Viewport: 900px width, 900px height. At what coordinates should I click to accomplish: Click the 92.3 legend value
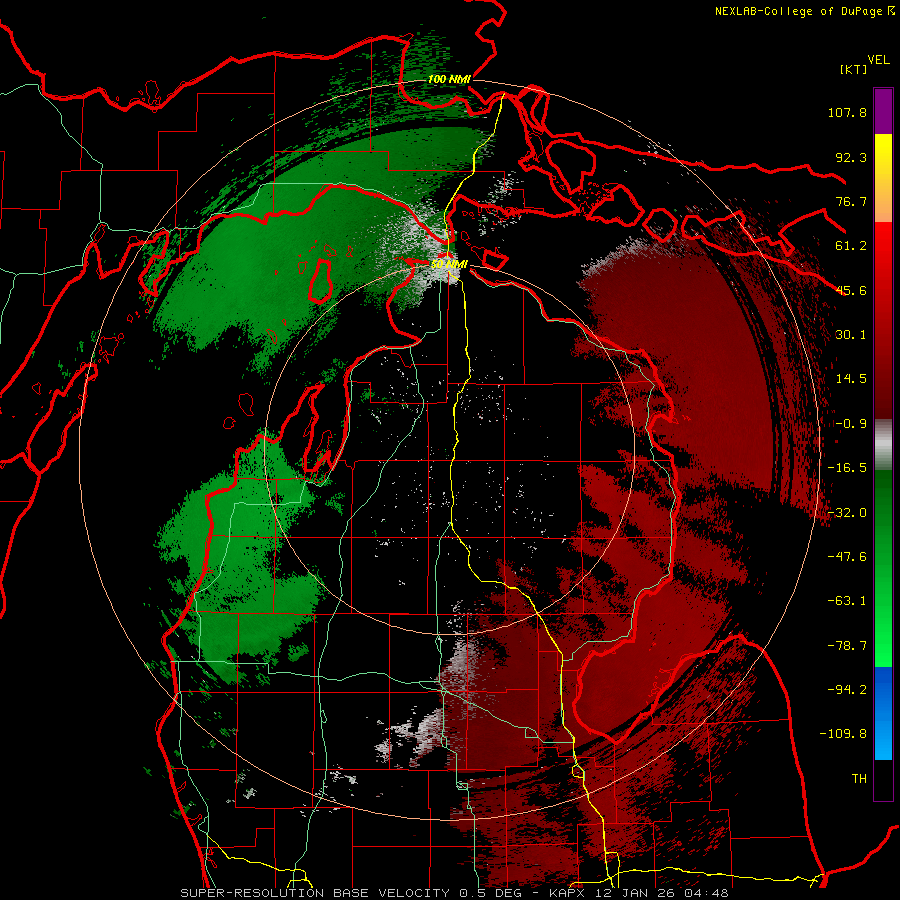851,157
